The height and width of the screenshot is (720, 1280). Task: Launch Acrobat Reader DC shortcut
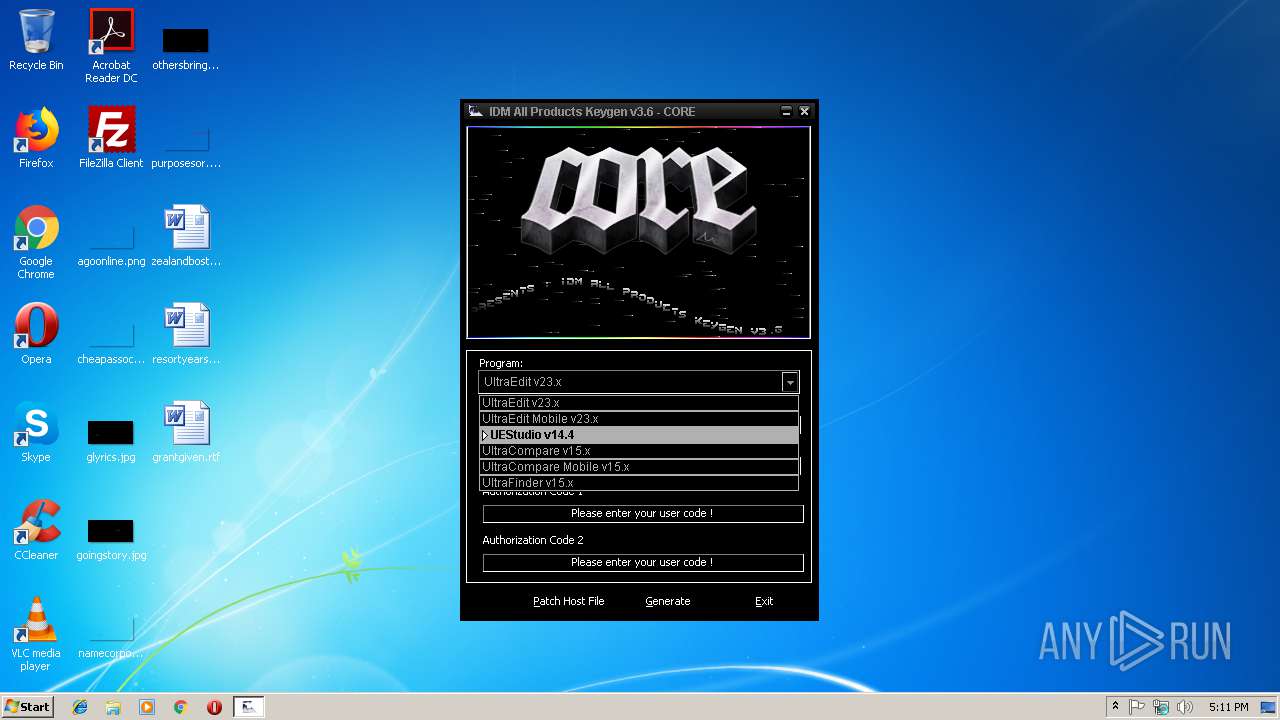(111, 45)
